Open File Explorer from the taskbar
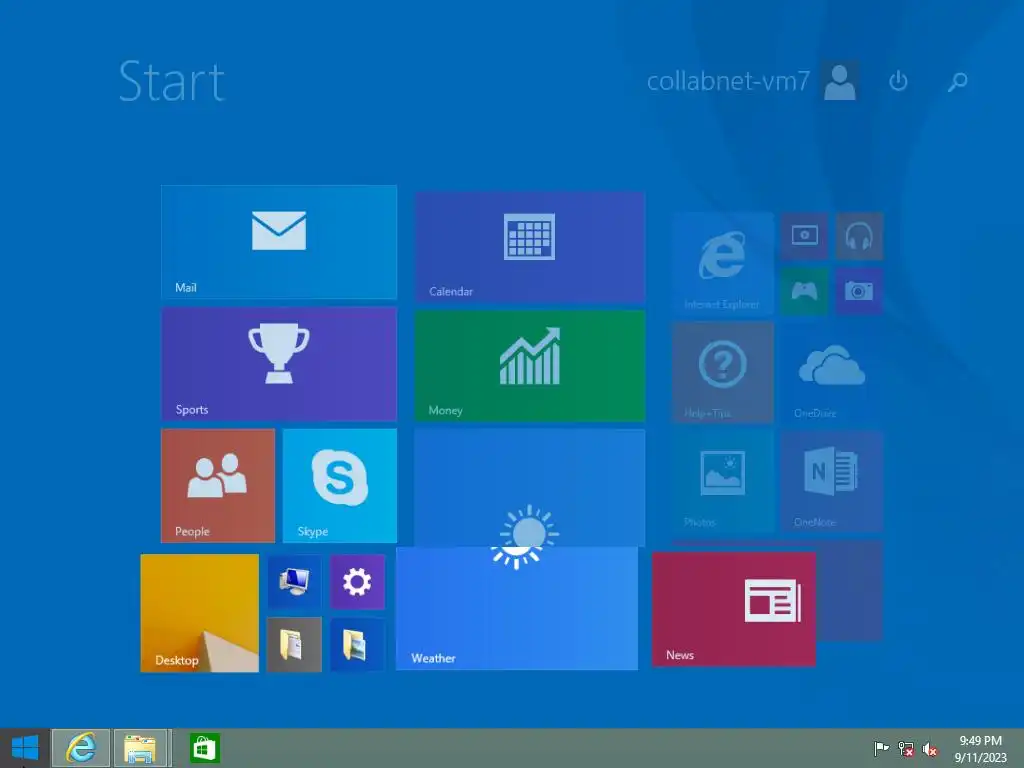 141,748
